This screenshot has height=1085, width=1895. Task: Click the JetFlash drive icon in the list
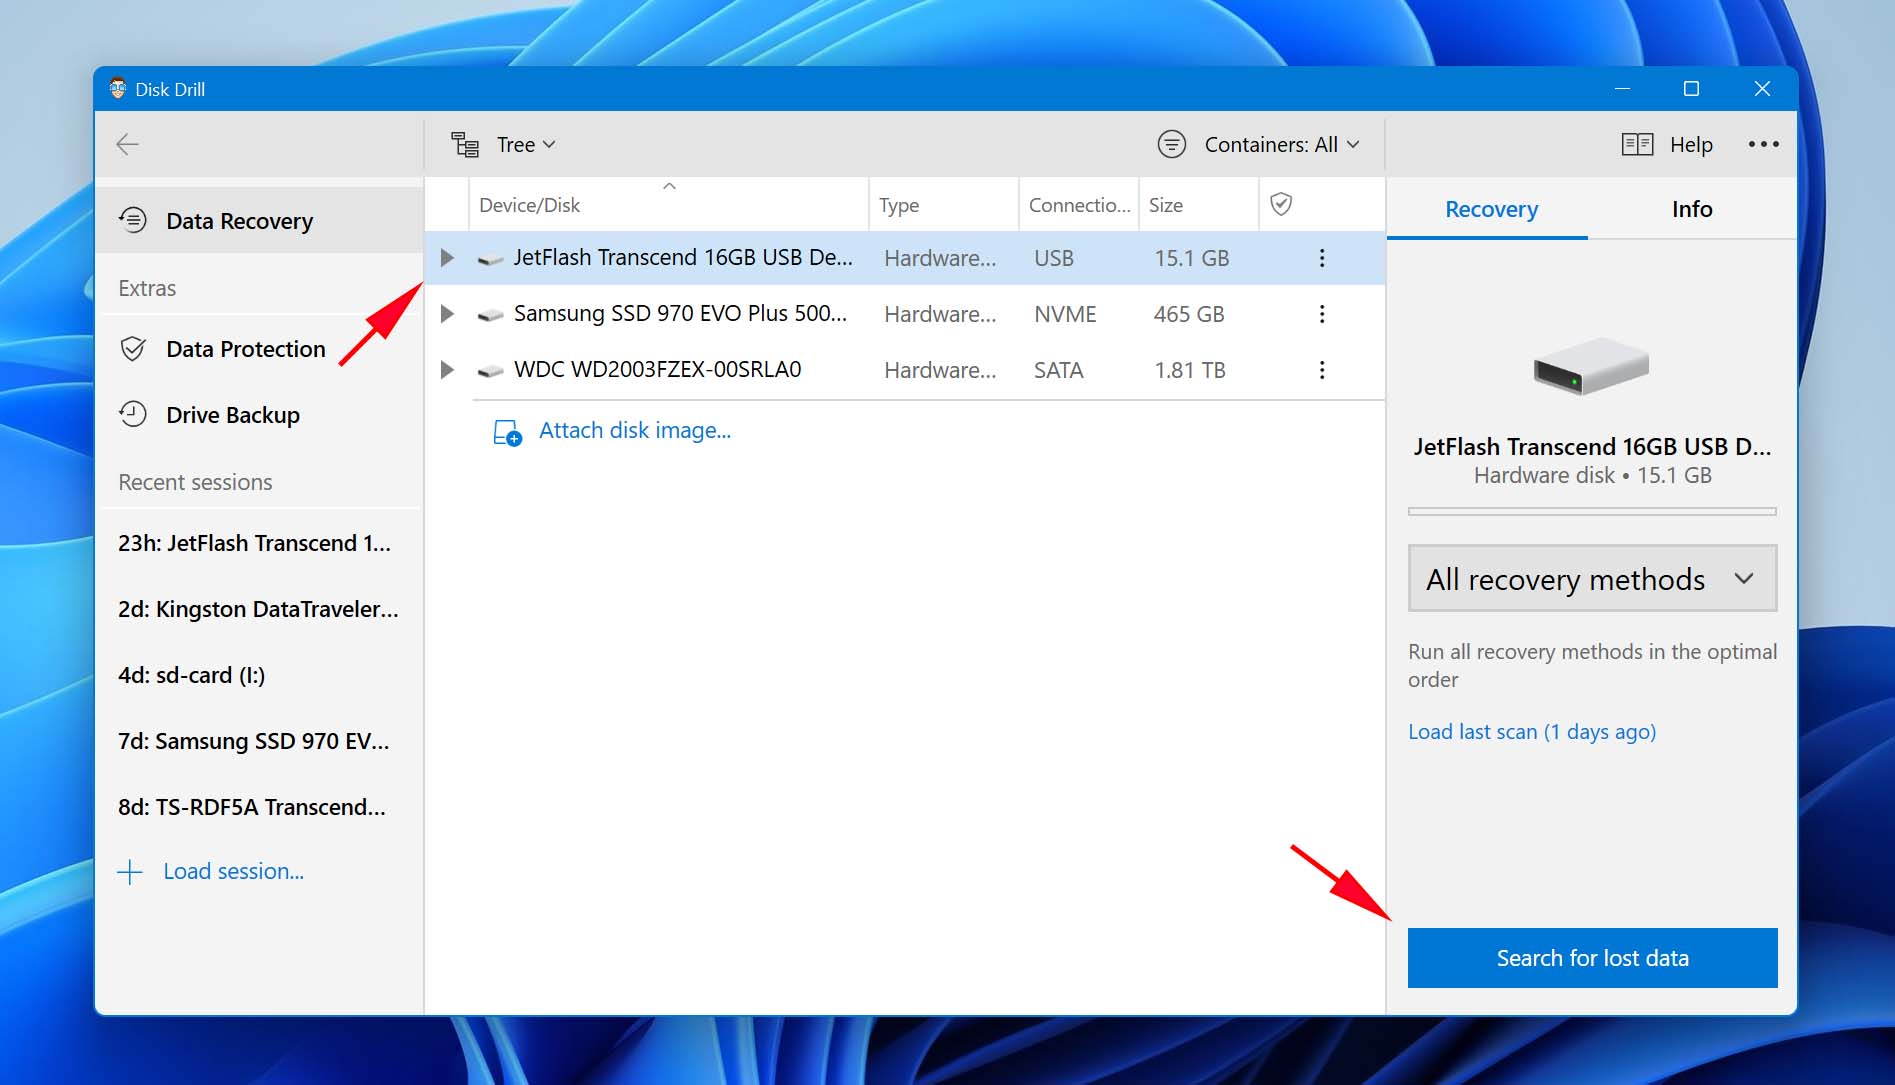pos(490,260)
